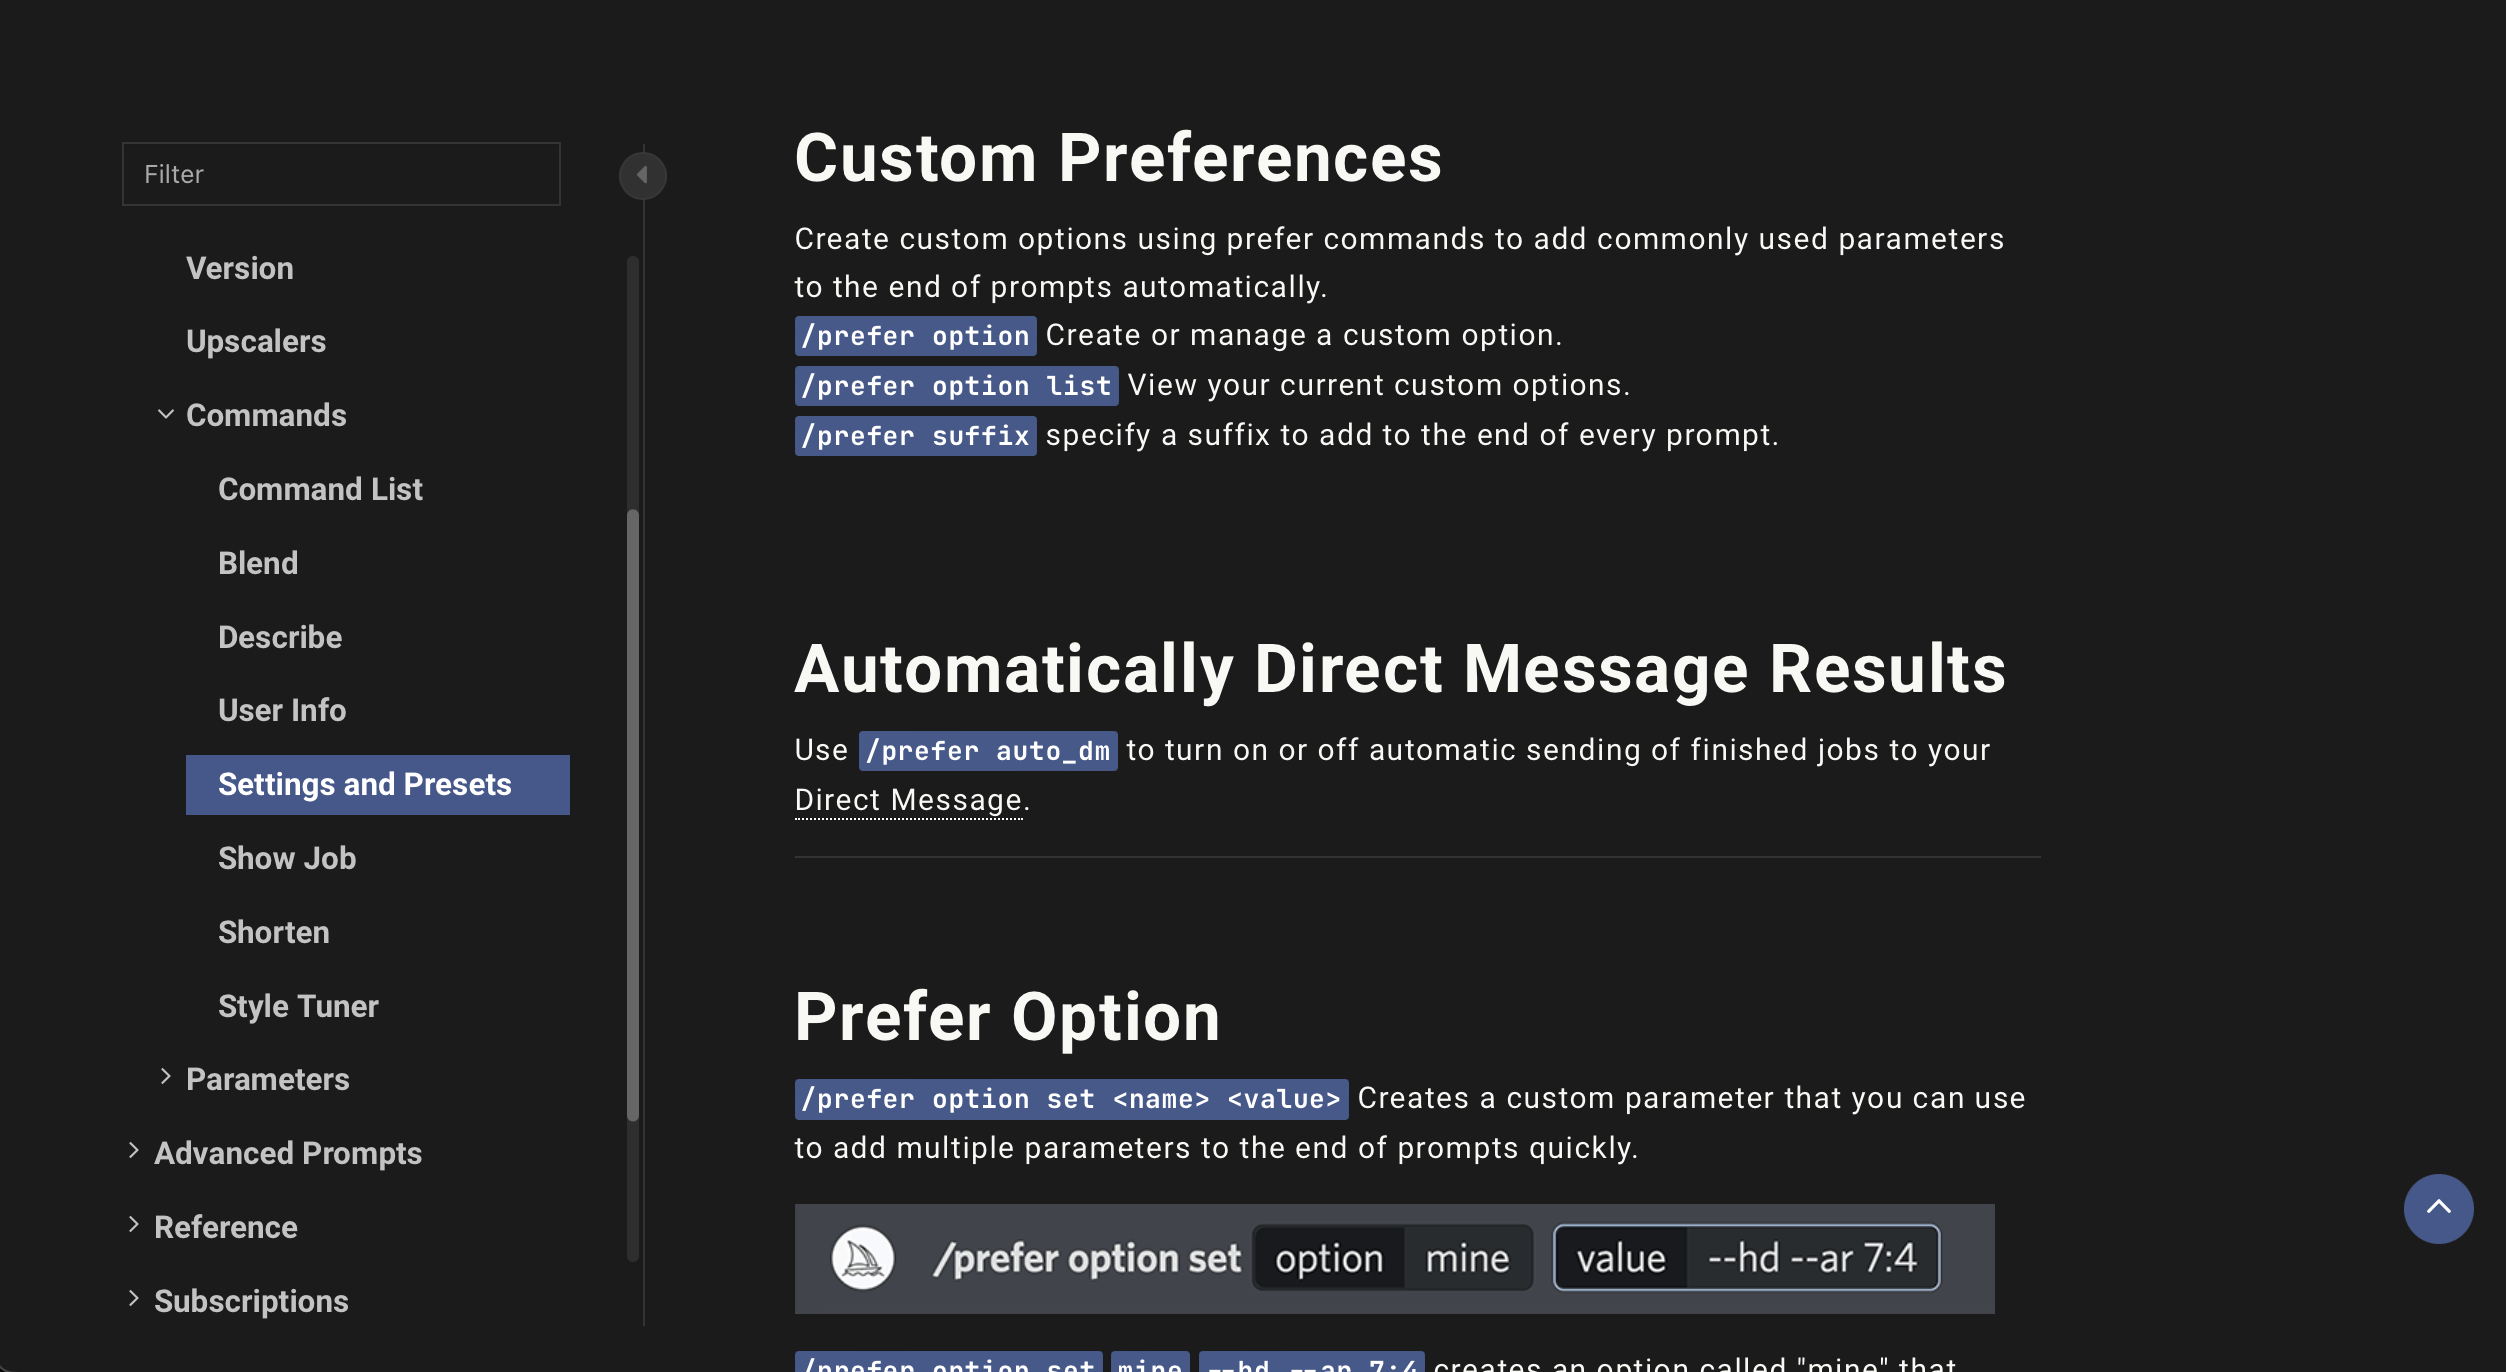Click the scroll-to-top arrow button
Viewport: 2506px width, 1372px height.
click(2438, 1208)
